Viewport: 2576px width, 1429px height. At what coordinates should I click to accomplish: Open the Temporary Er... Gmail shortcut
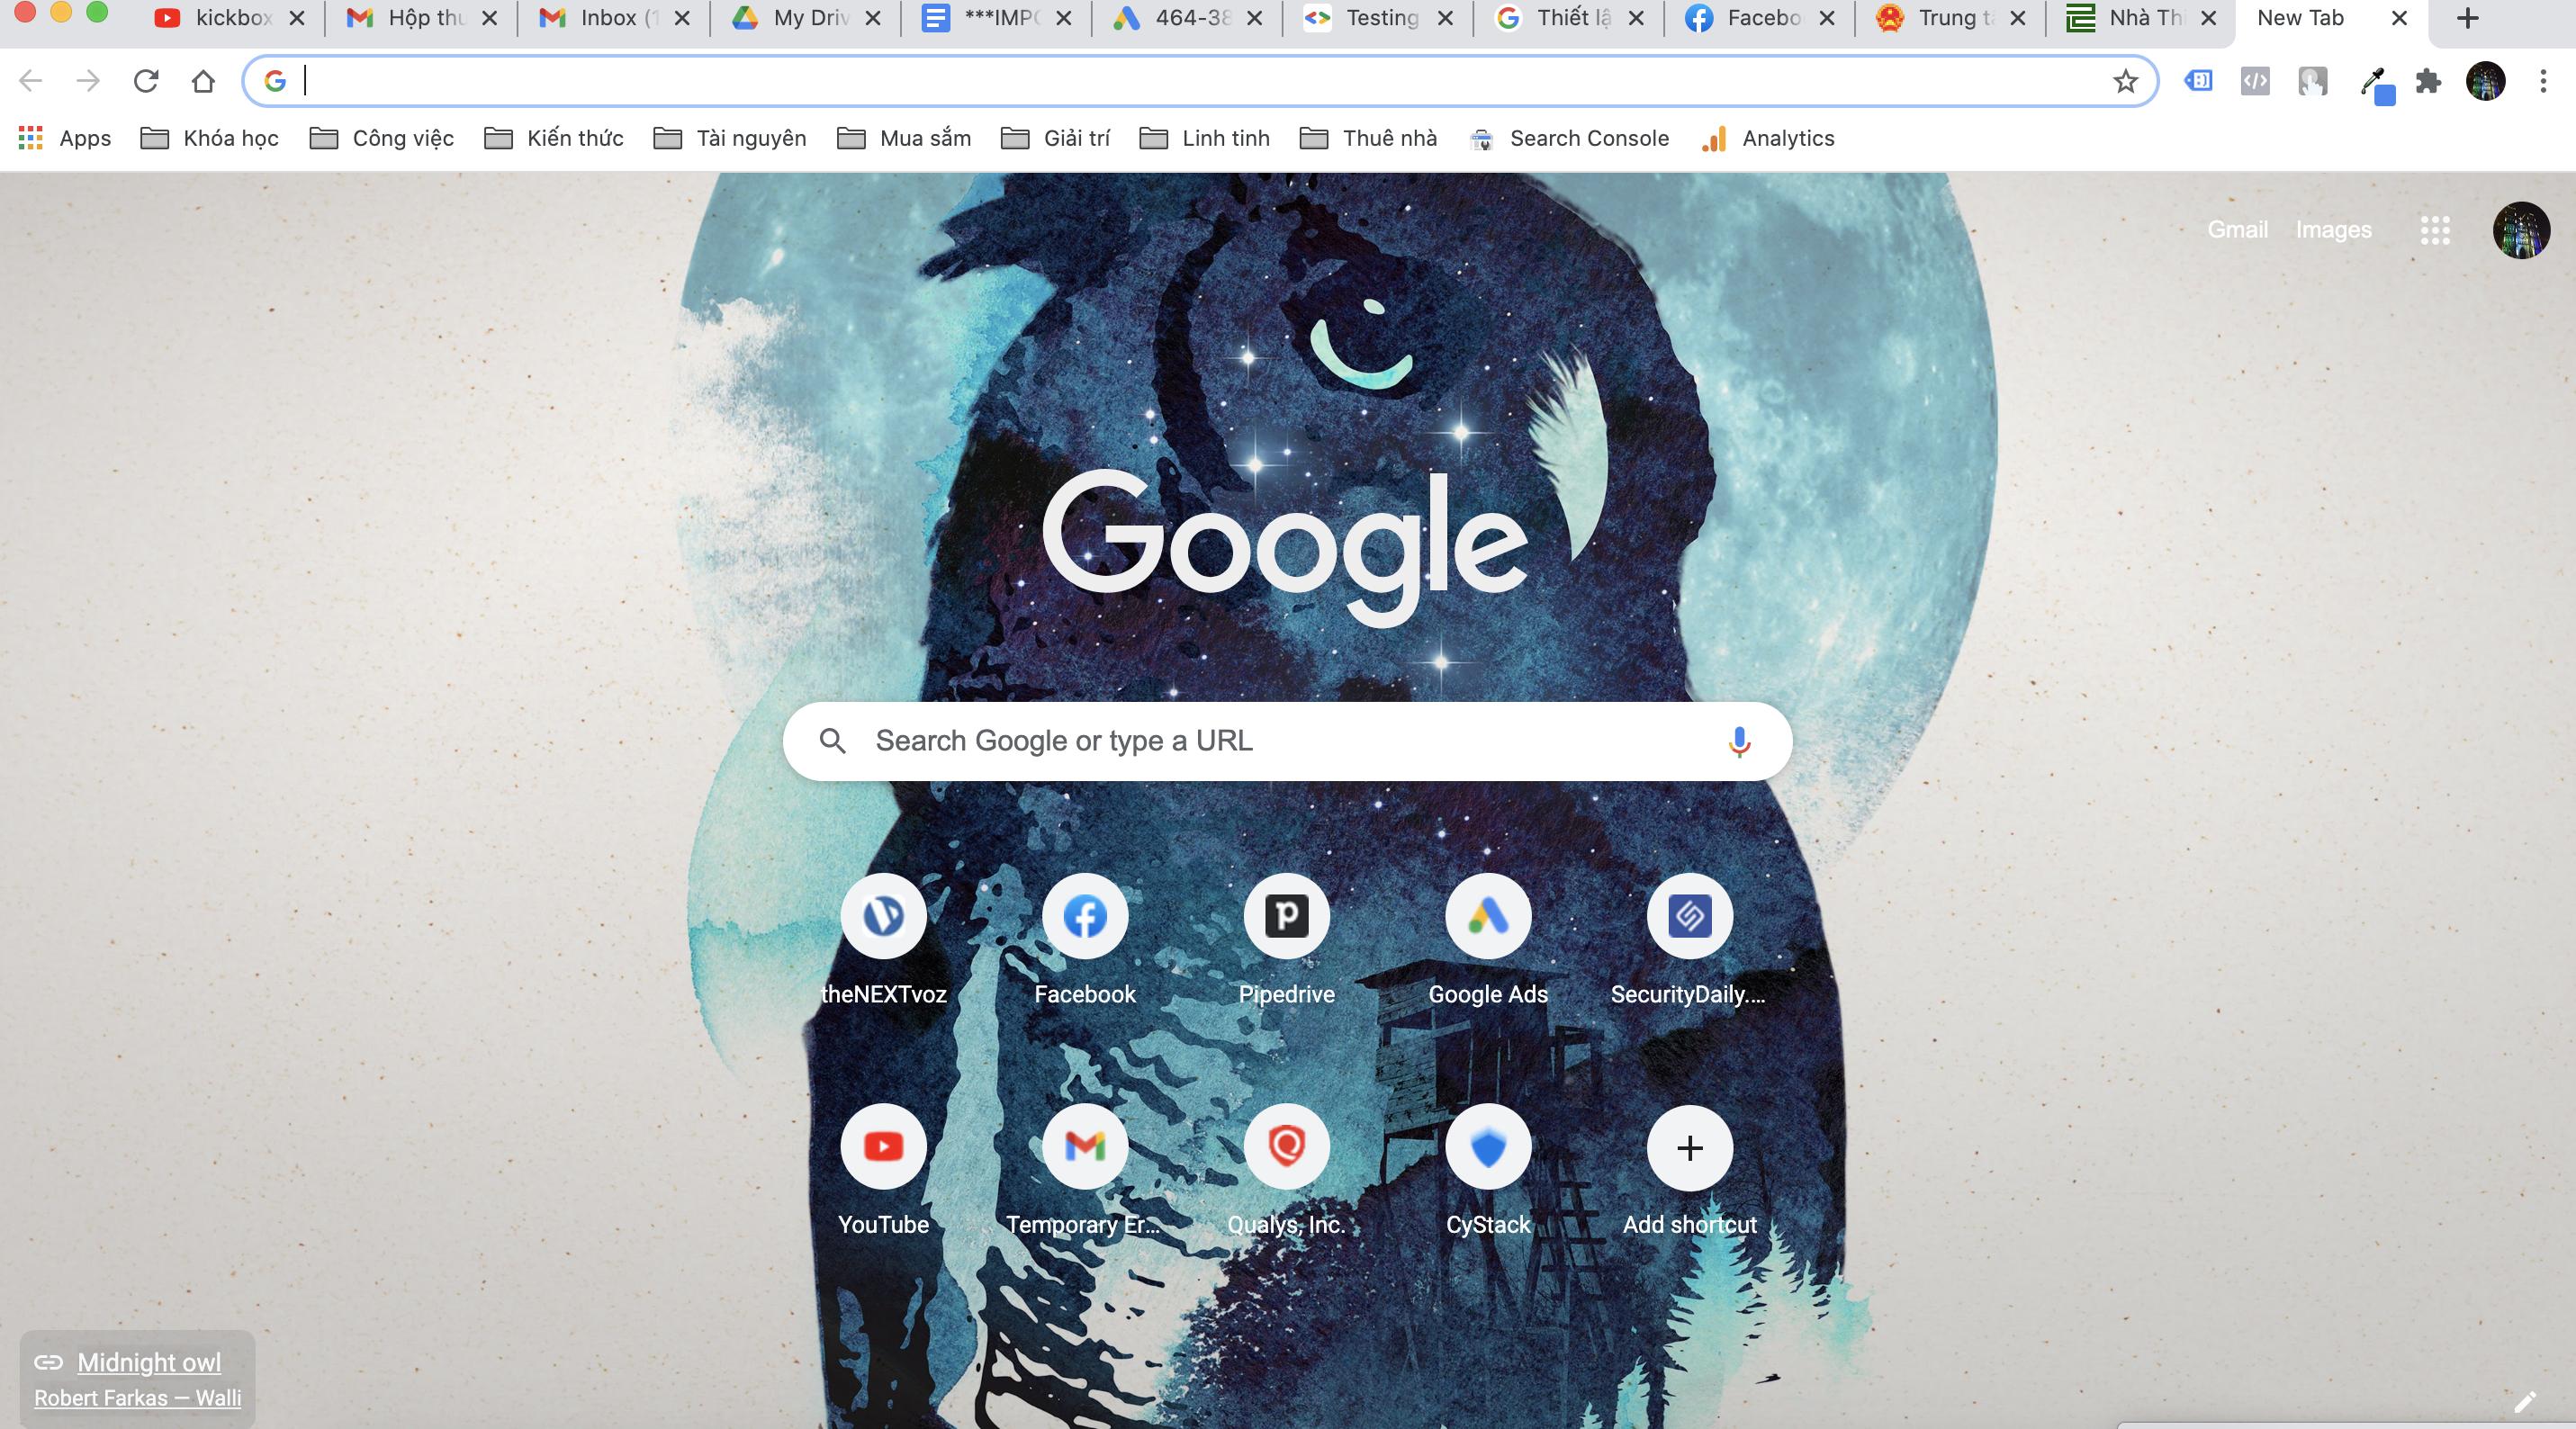click(x=1085, y=1170)
